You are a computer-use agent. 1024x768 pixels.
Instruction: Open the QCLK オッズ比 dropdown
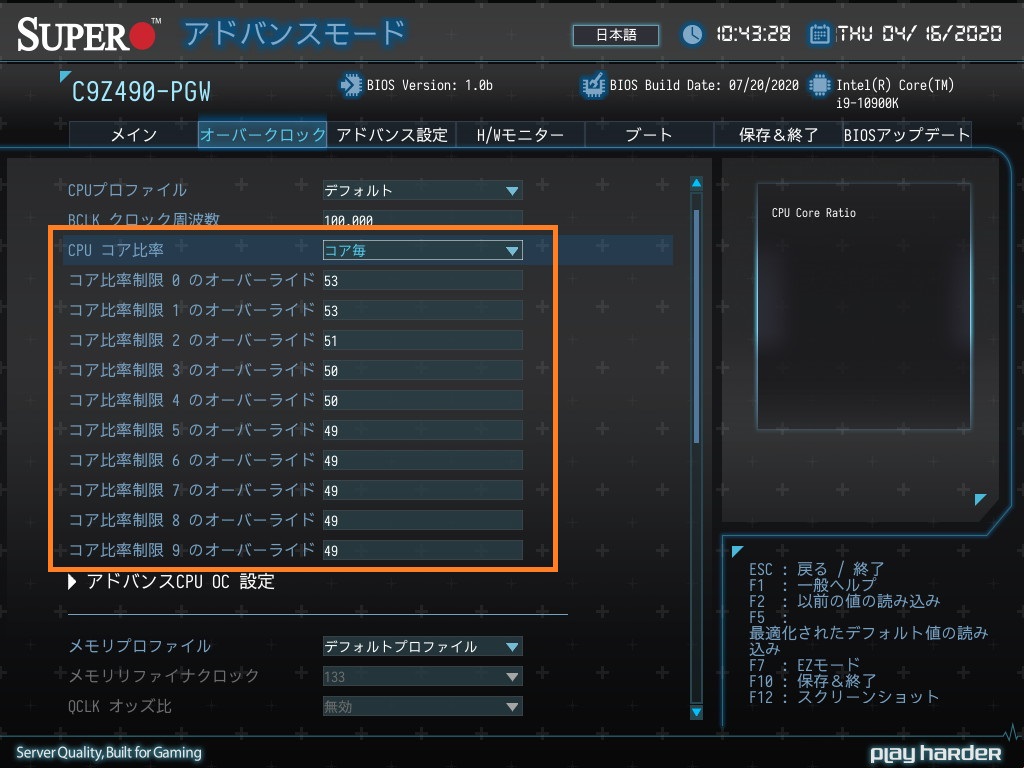pos(423,707)
